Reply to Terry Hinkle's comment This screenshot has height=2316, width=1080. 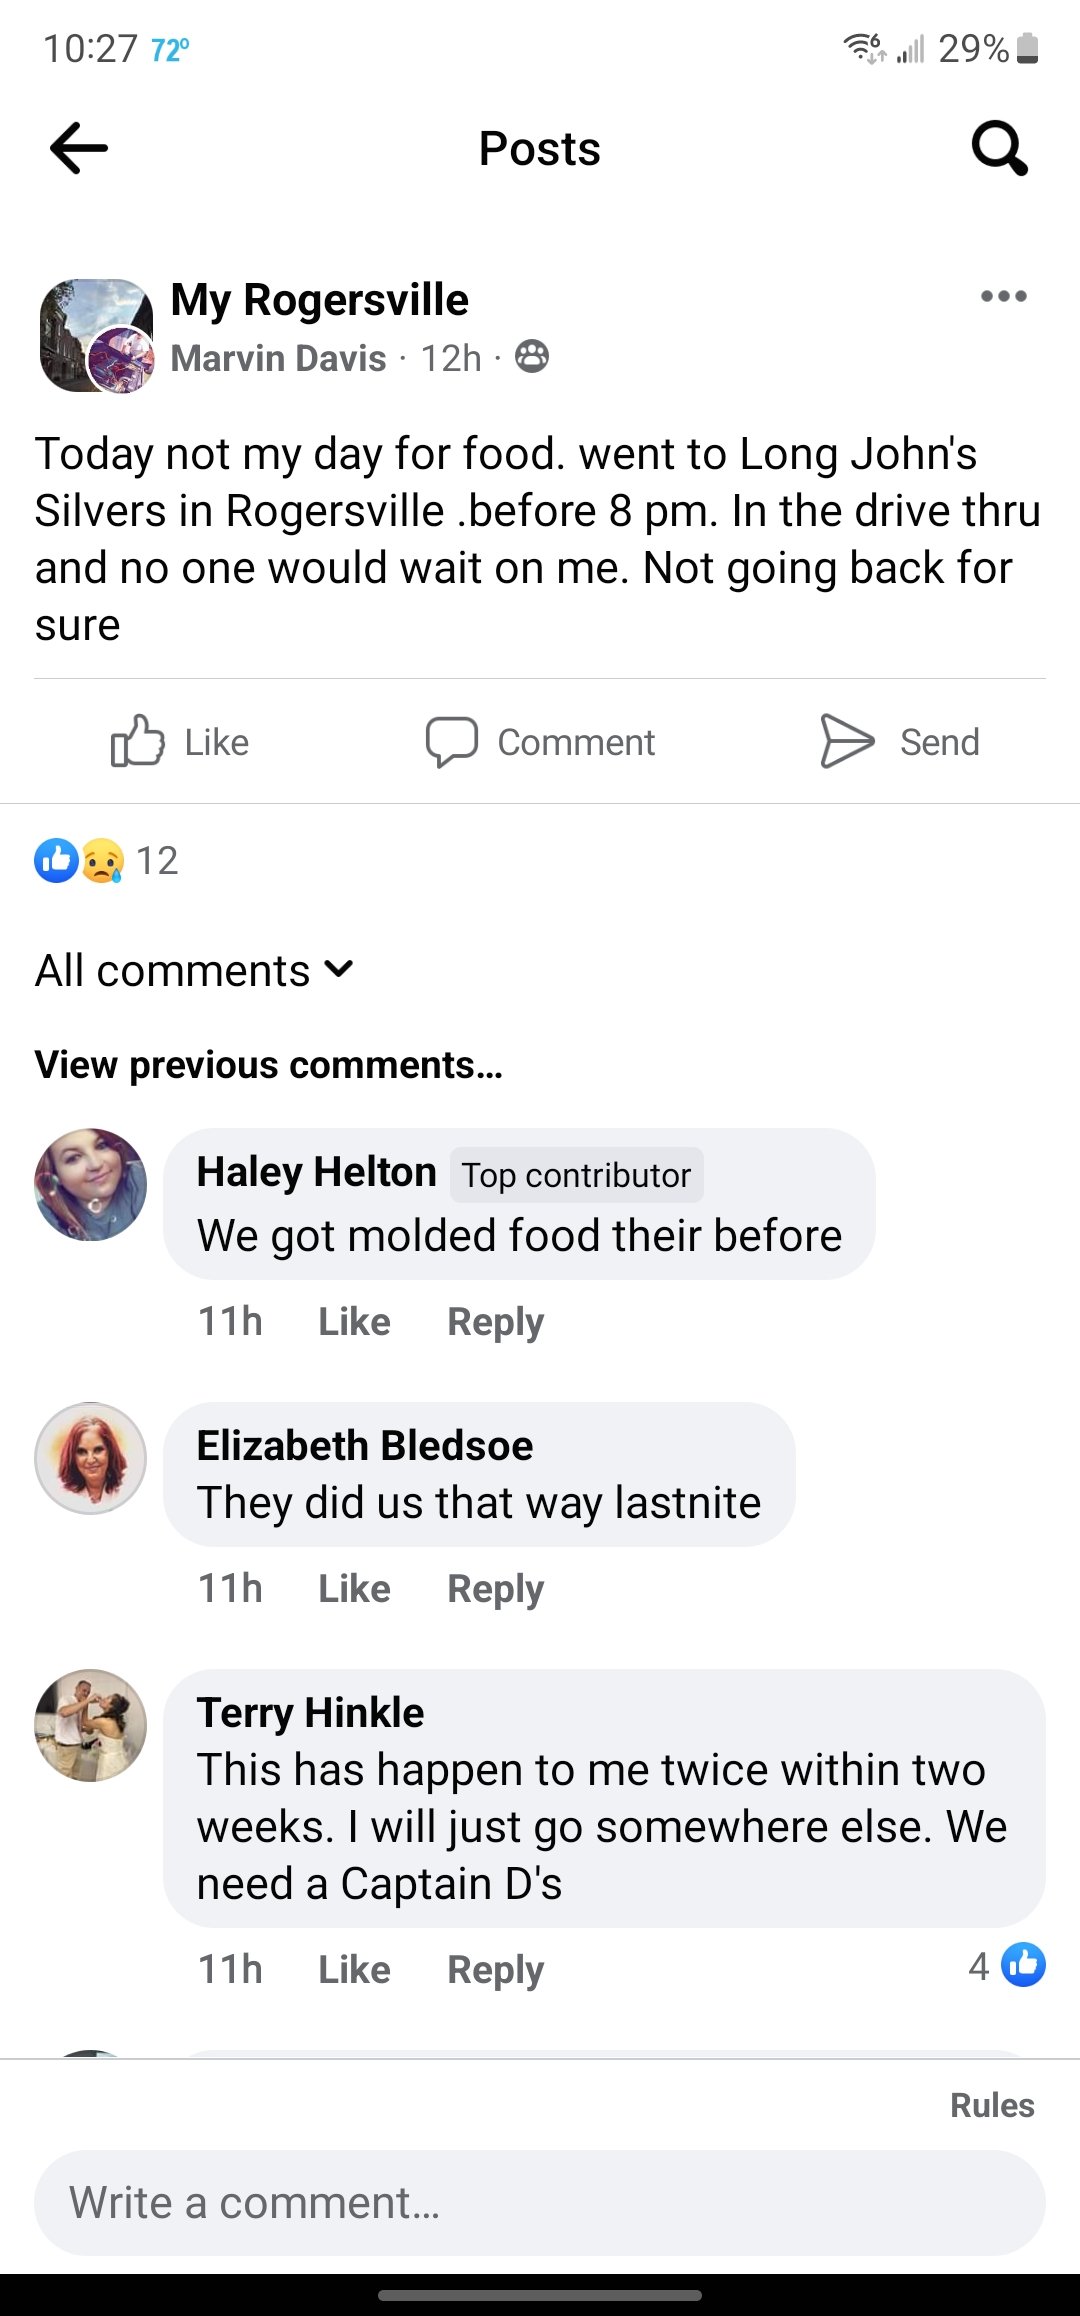point(495,1970)
